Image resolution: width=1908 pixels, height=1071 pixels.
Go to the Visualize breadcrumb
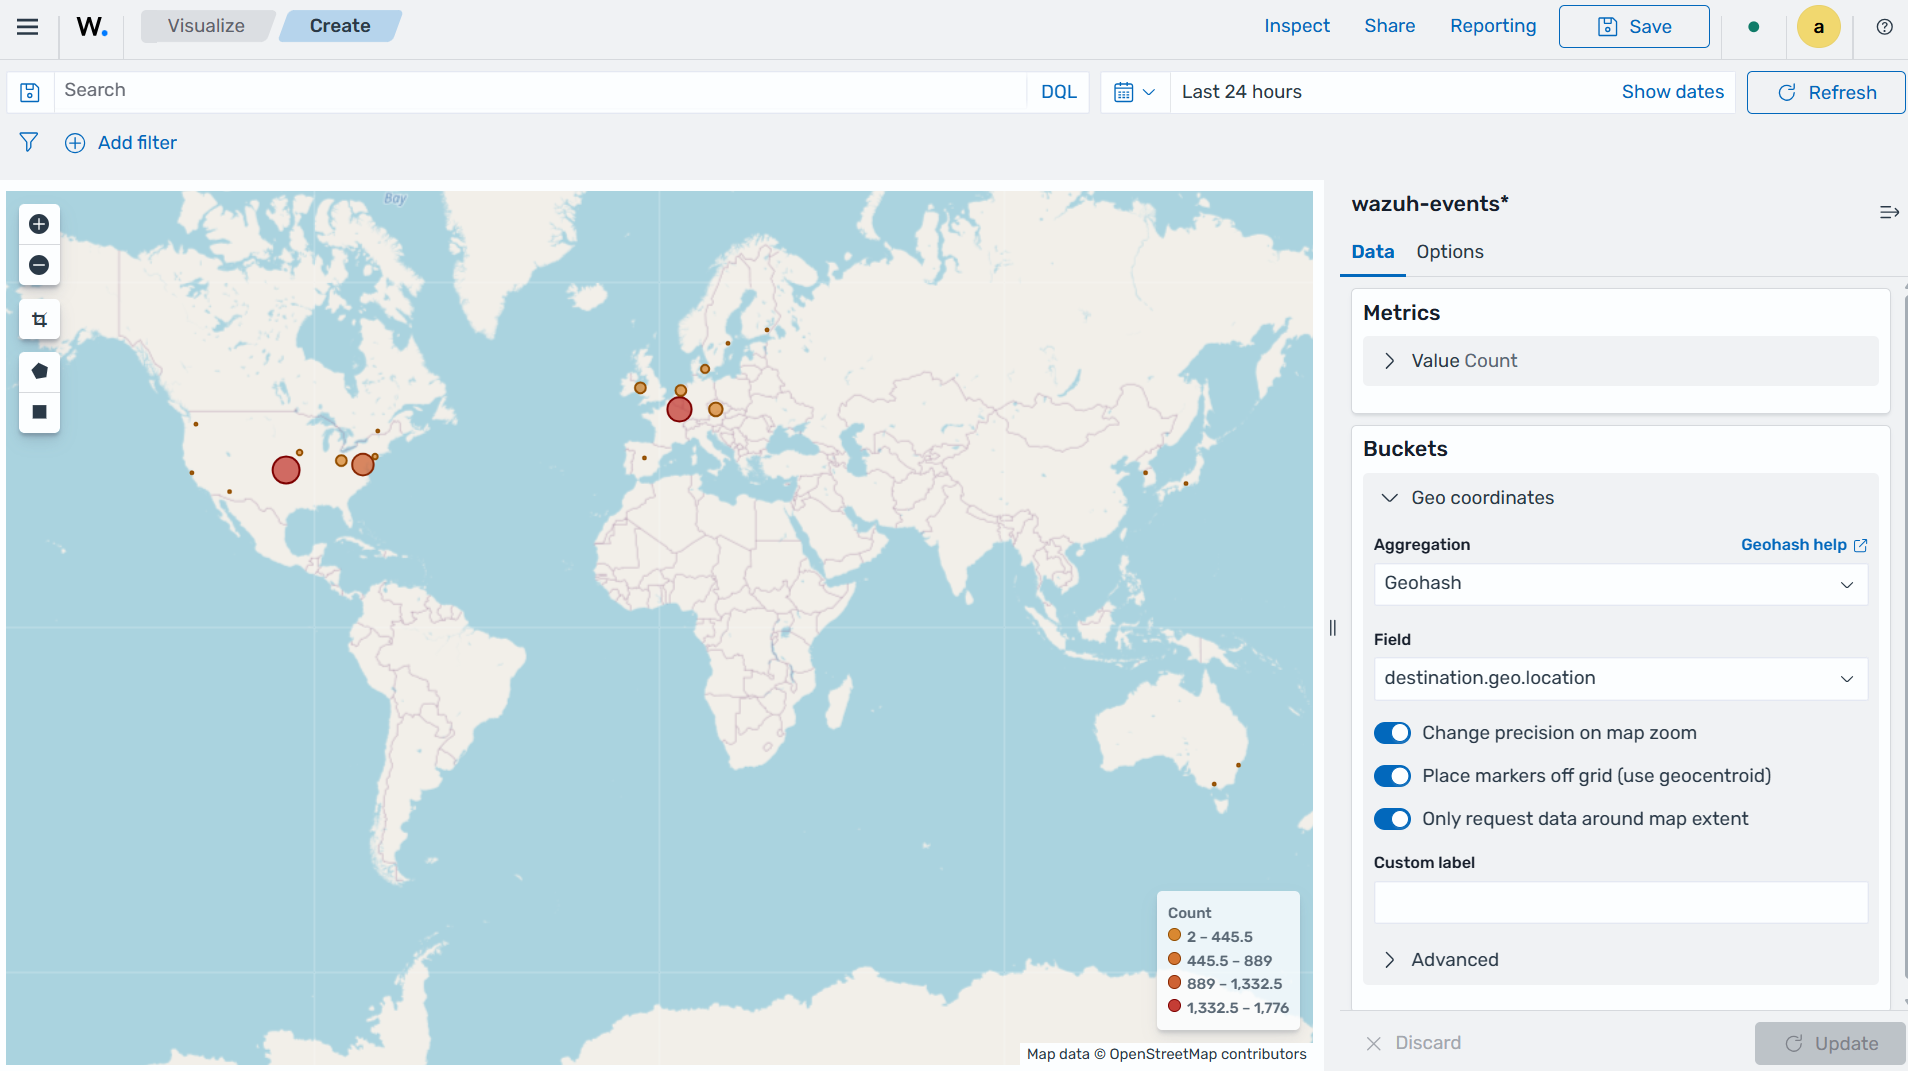206,26
